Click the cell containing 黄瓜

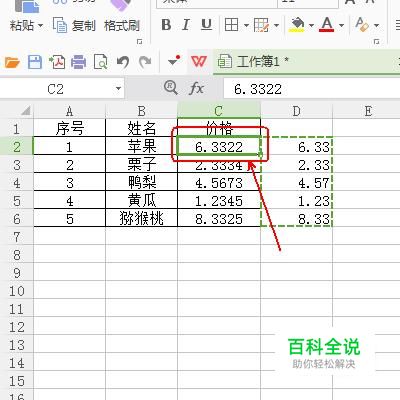[141, 200]
